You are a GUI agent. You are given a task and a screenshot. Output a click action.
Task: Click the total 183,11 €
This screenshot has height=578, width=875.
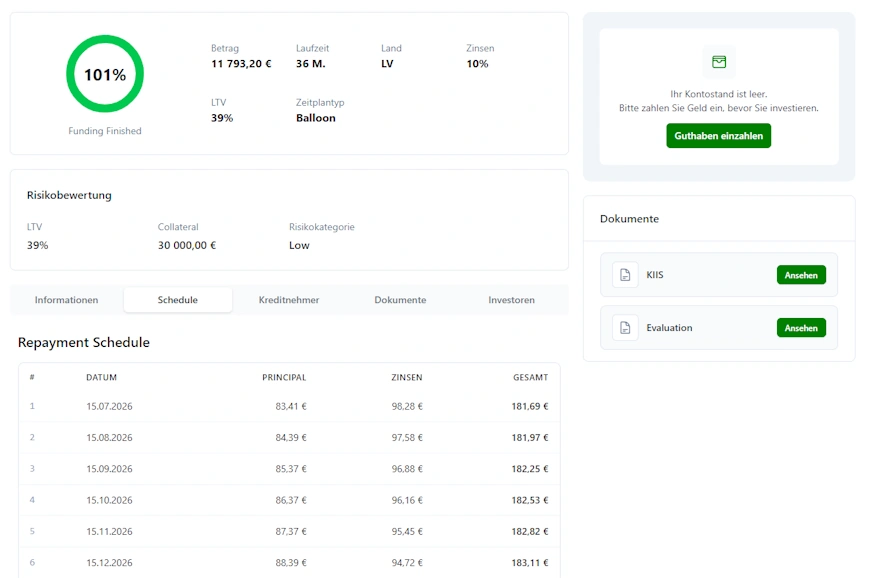(x=530, y=562)
